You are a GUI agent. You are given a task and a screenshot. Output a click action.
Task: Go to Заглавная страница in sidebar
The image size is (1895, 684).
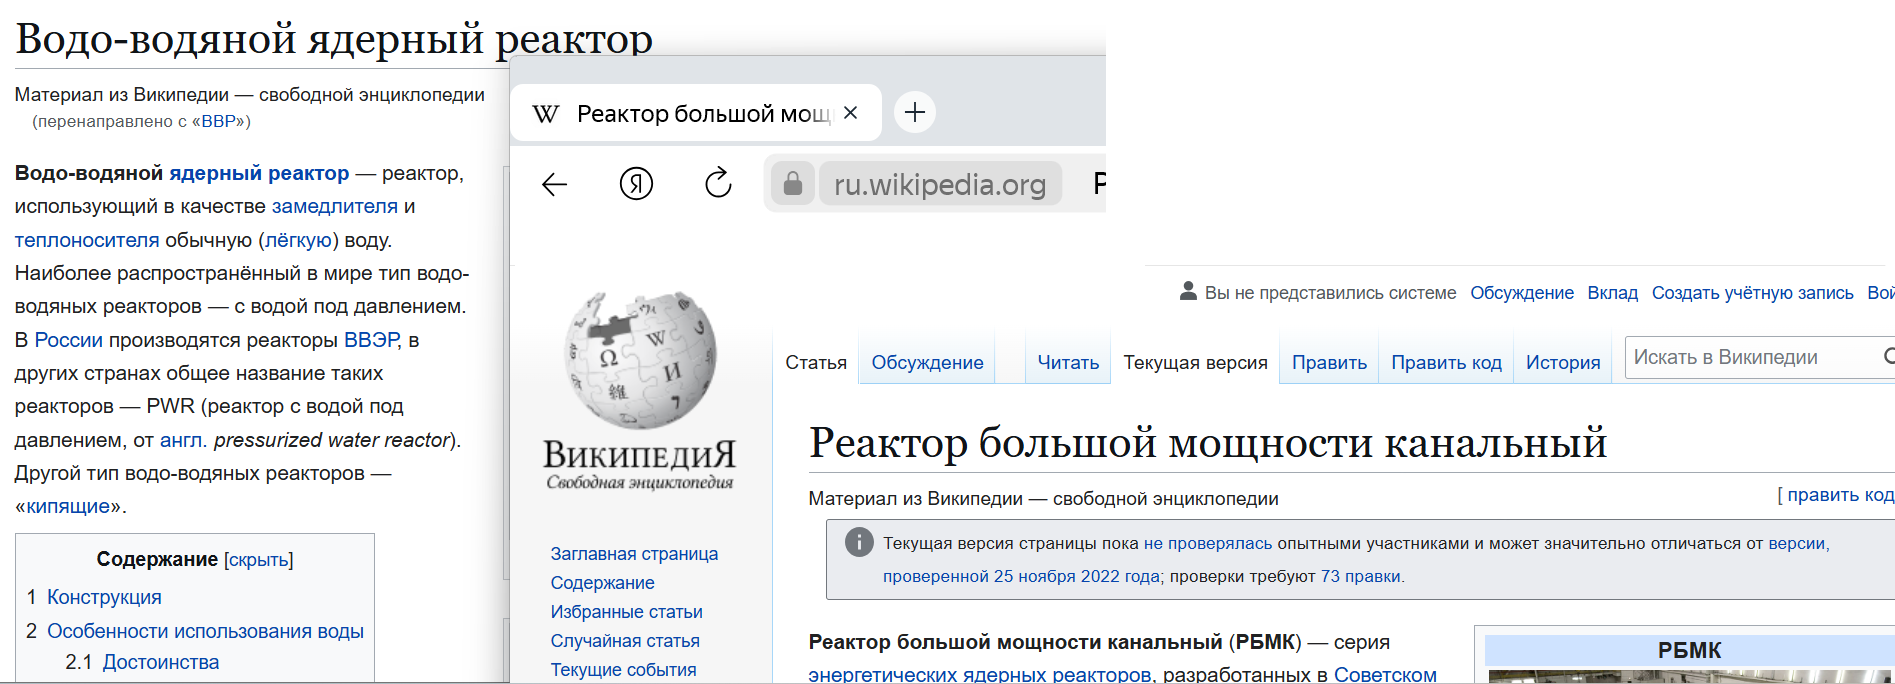coord(634,554)
